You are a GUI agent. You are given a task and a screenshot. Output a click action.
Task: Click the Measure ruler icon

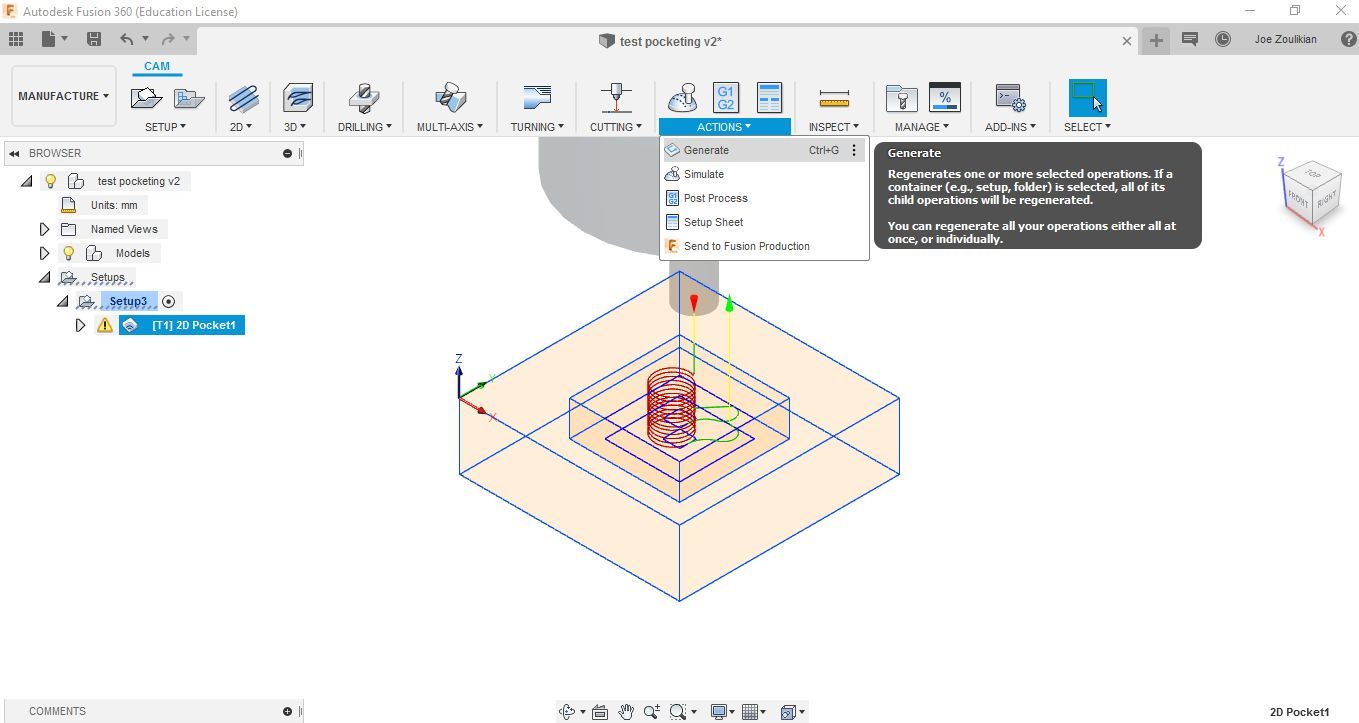[833, 98]
